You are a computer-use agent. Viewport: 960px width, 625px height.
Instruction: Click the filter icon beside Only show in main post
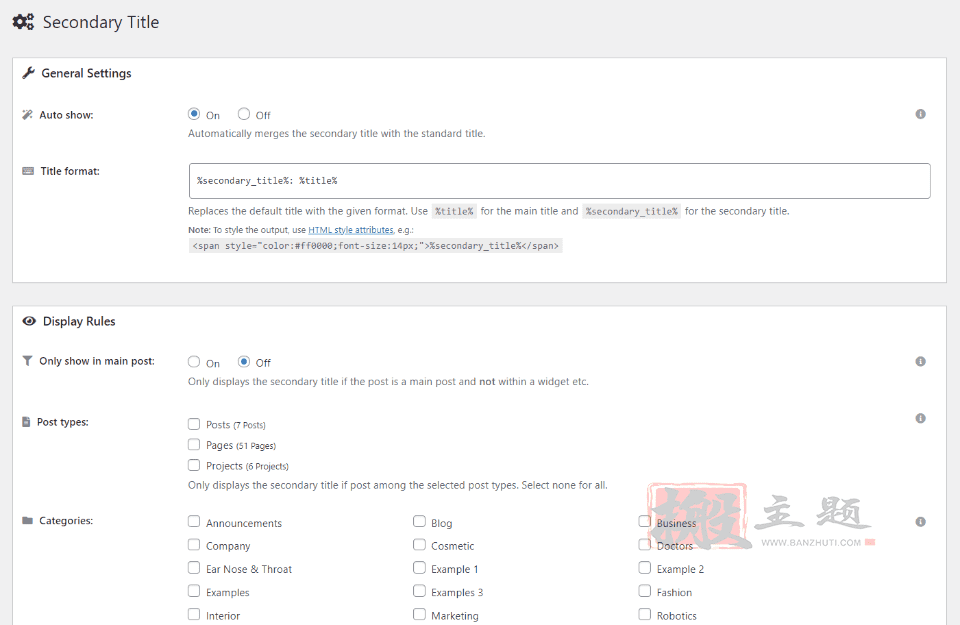(27, 361)
